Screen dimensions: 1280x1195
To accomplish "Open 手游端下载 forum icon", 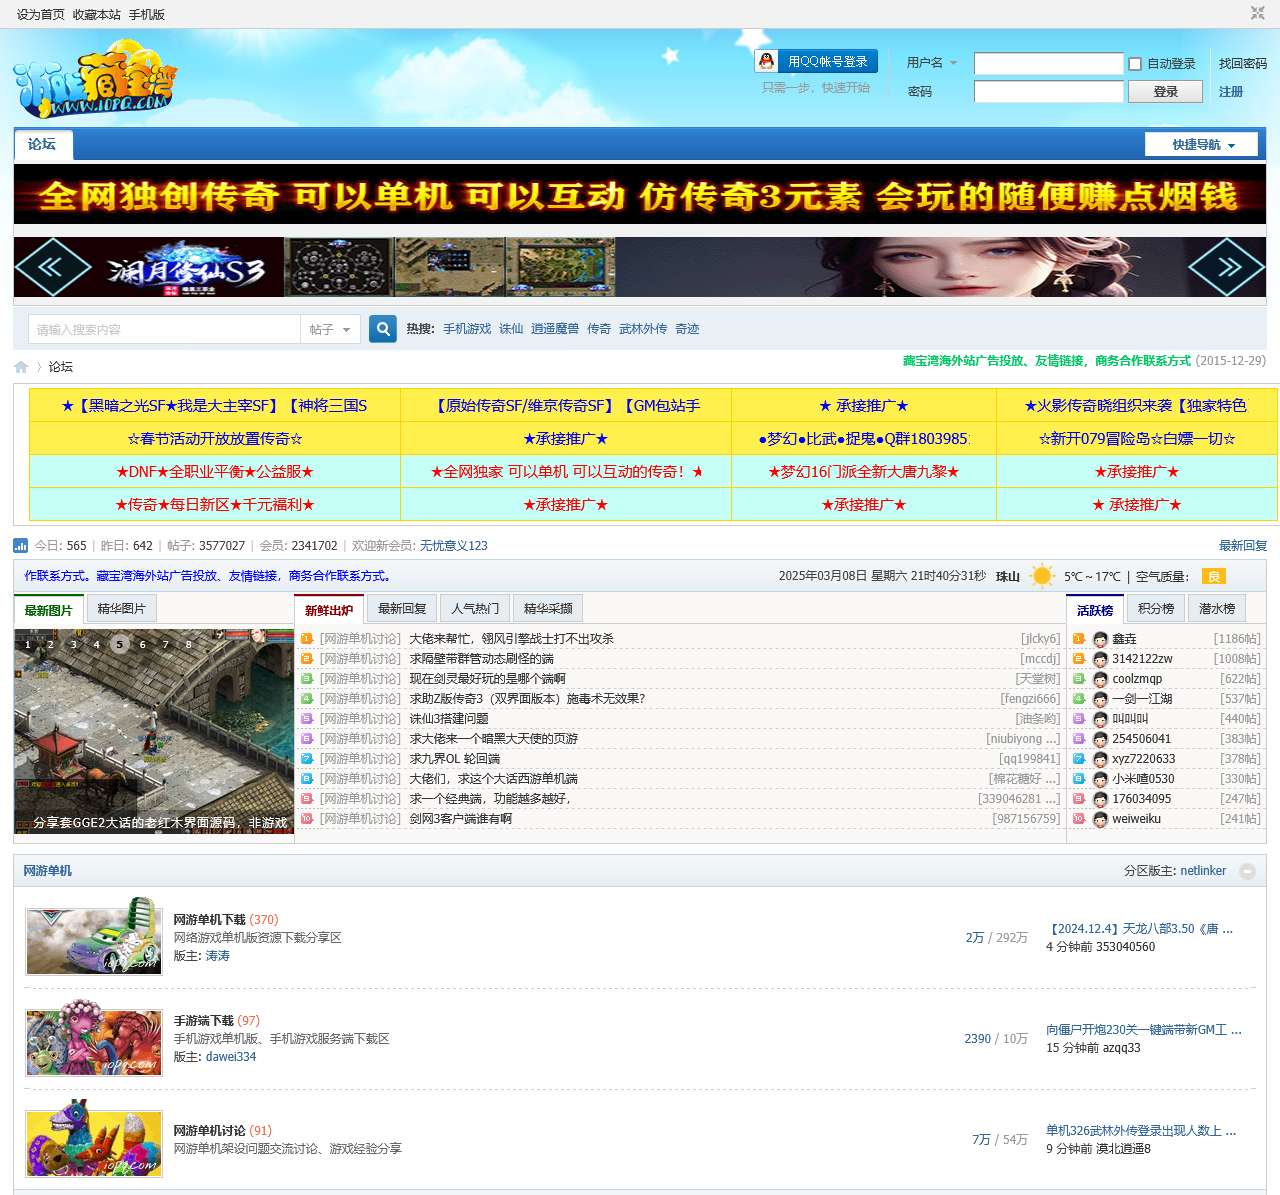I will [x=94, y=1039].
